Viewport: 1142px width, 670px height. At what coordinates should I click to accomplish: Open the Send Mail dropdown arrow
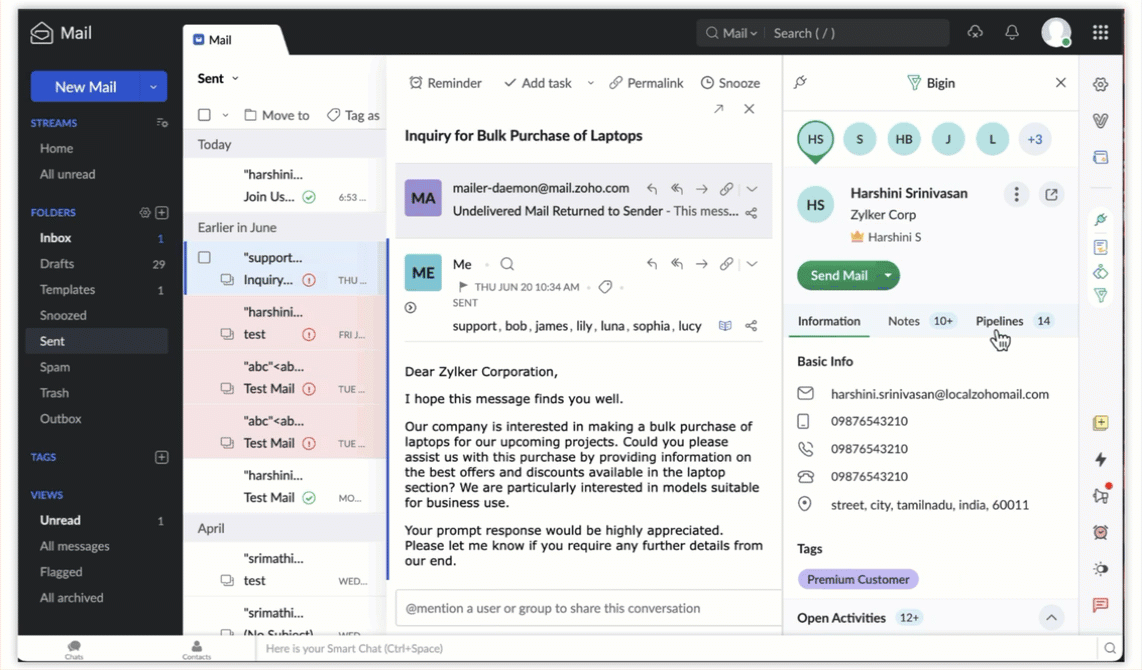coord(887,275)
